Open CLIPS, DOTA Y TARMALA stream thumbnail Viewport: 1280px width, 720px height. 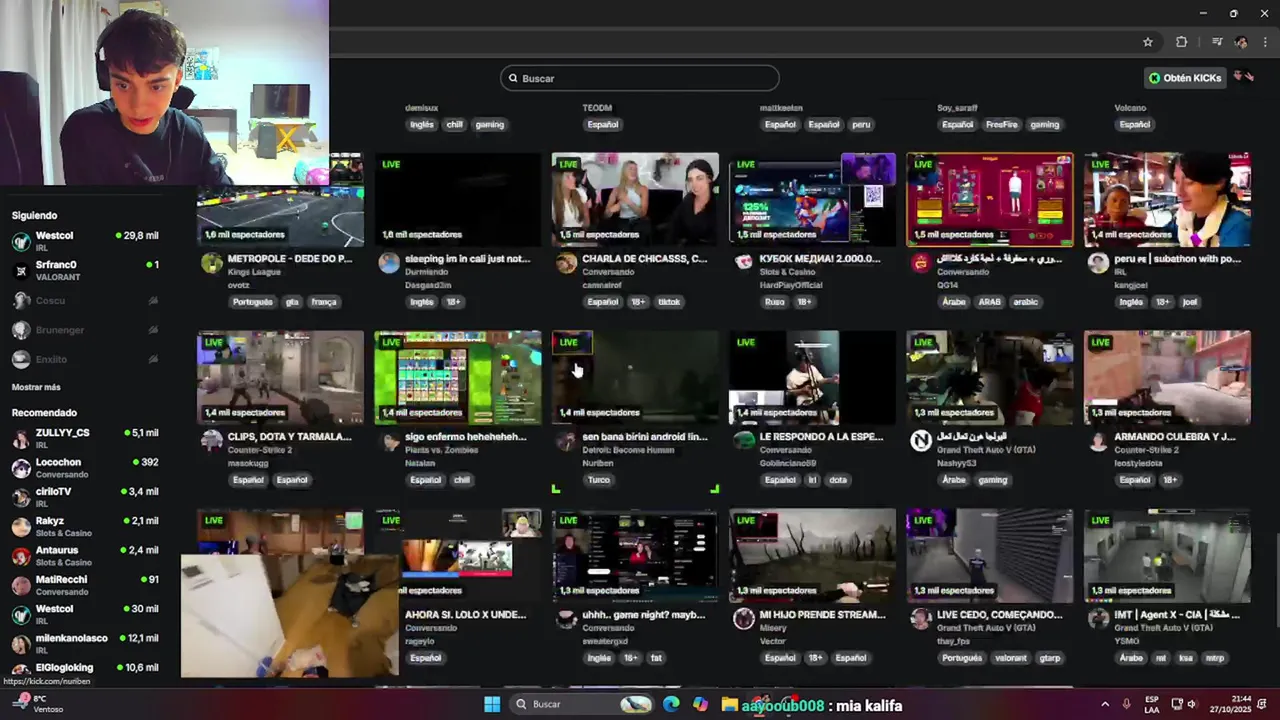(281, 378)
